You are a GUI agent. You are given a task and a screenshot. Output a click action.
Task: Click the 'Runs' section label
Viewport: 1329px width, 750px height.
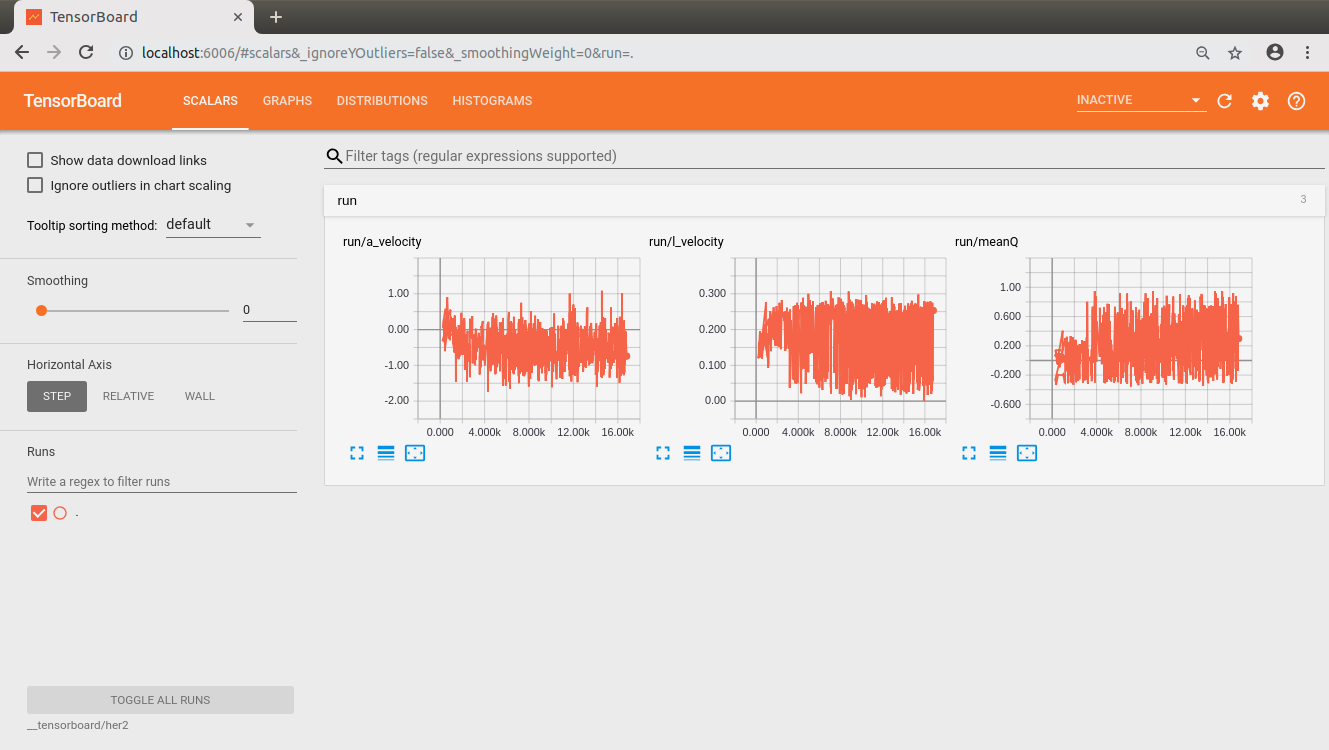click(41, 452)
